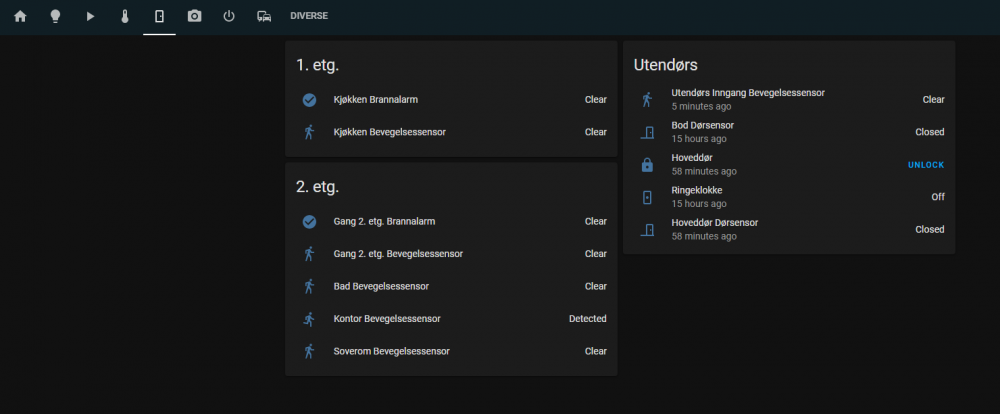Screen dimensions: 1000x414
Task: Click the Hoveddør Dørsensor door icon
Action: click(x=647, y=230)
